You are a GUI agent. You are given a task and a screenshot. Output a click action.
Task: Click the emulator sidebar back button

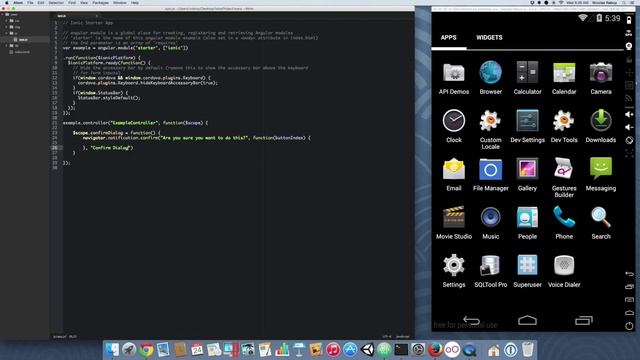[x=629, y=274]
